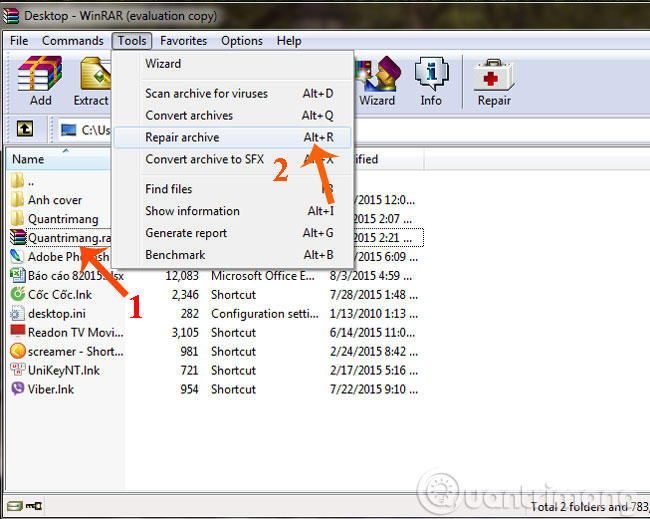Click the date 7/22/2015 9:10
The image size is (650, 519).
click(x=374, y=389)
